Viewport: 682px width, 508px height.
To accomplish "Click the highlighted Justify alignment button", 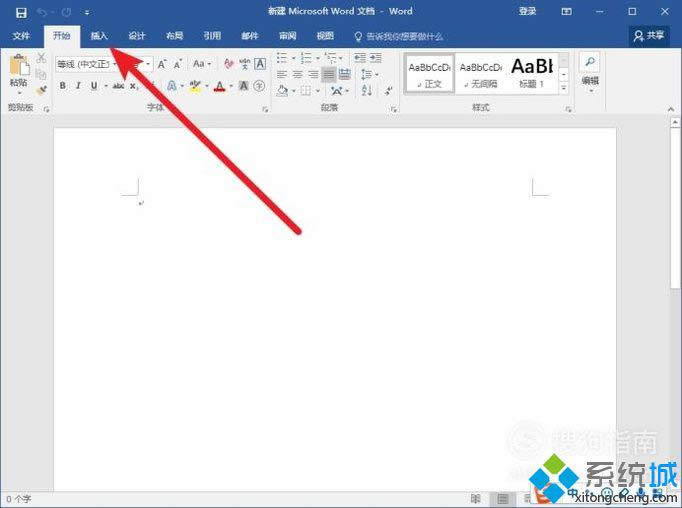I will tap(329, 74).
